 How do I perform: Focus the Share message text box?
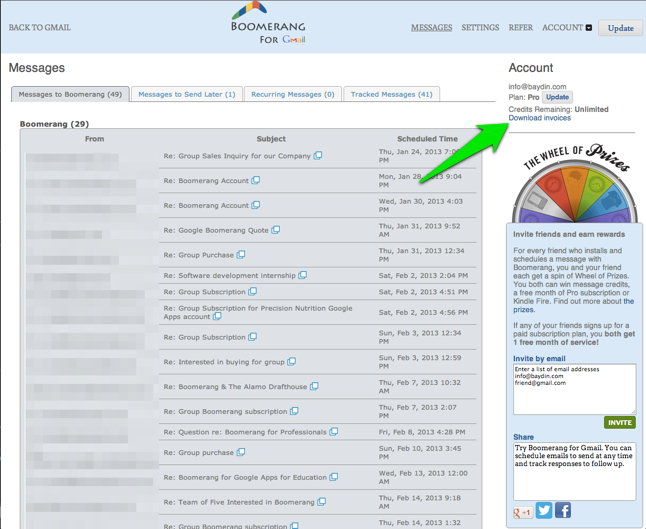[574, 471]
